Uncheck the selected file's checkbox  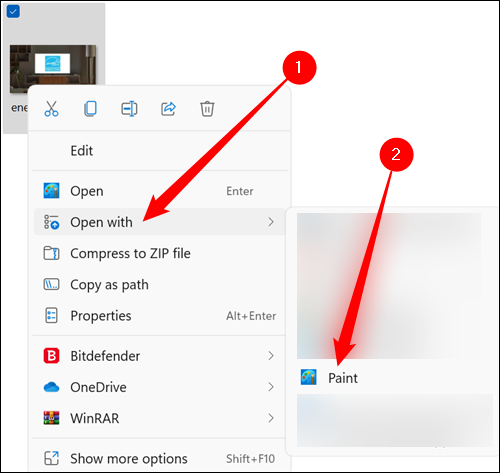tap(13, 12)
